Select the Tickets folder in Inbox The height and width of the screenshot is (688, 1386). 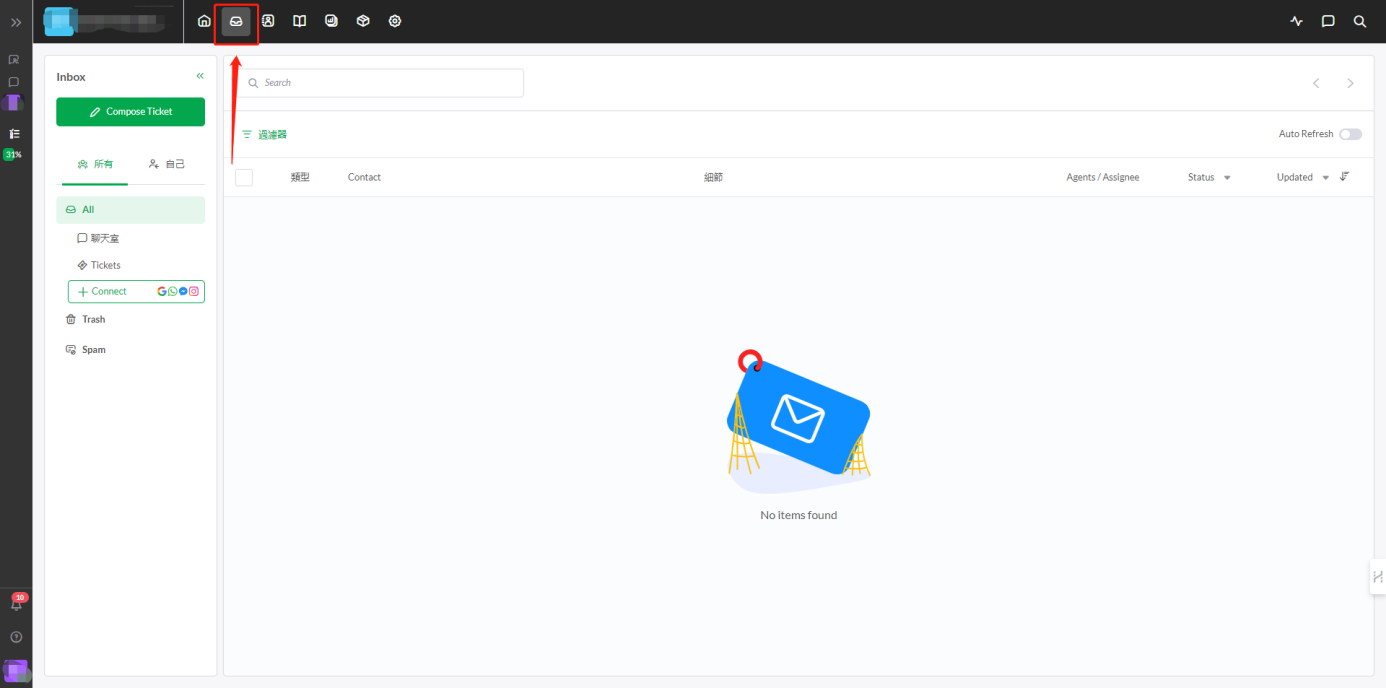105,265
